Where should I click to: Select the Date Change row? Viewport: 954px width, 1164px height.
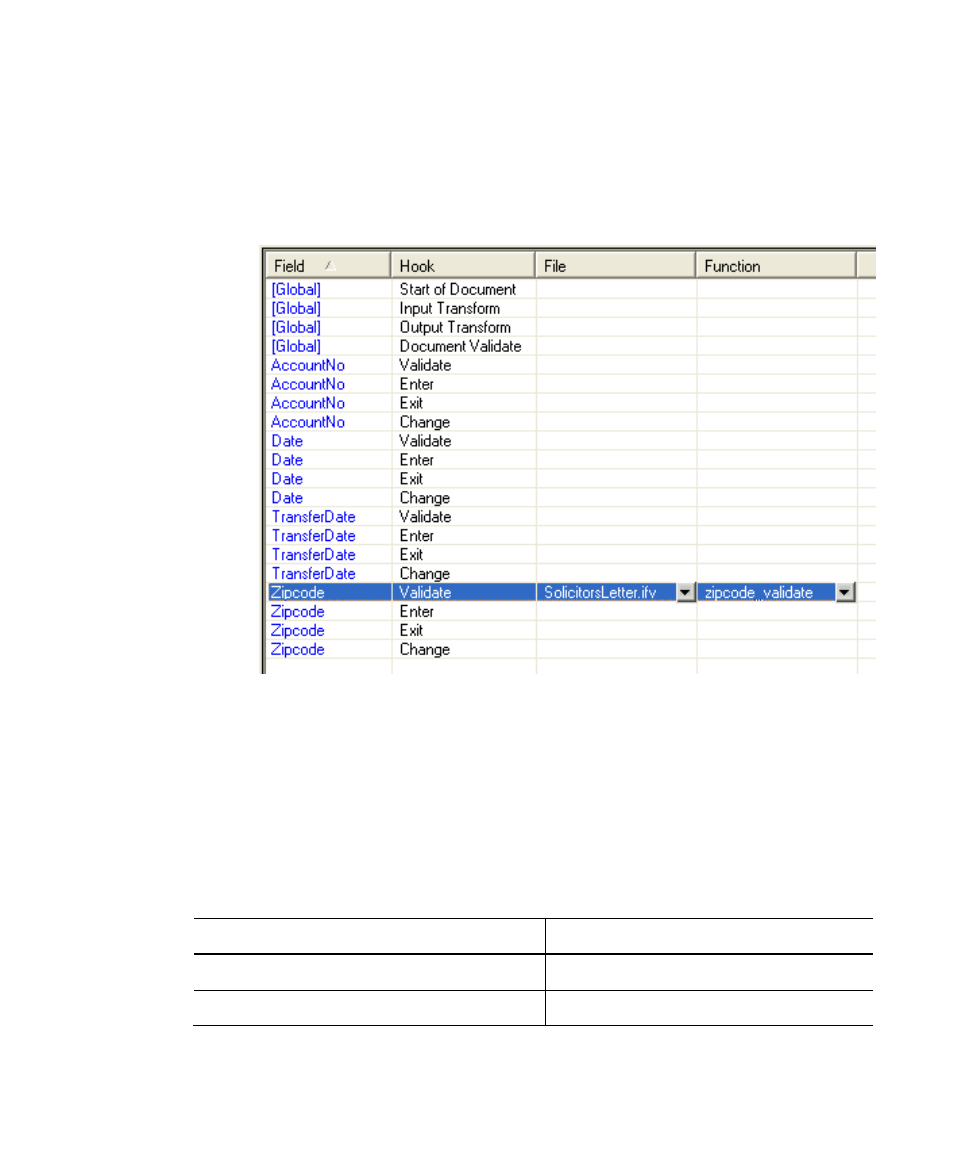(x=570, y=497)
